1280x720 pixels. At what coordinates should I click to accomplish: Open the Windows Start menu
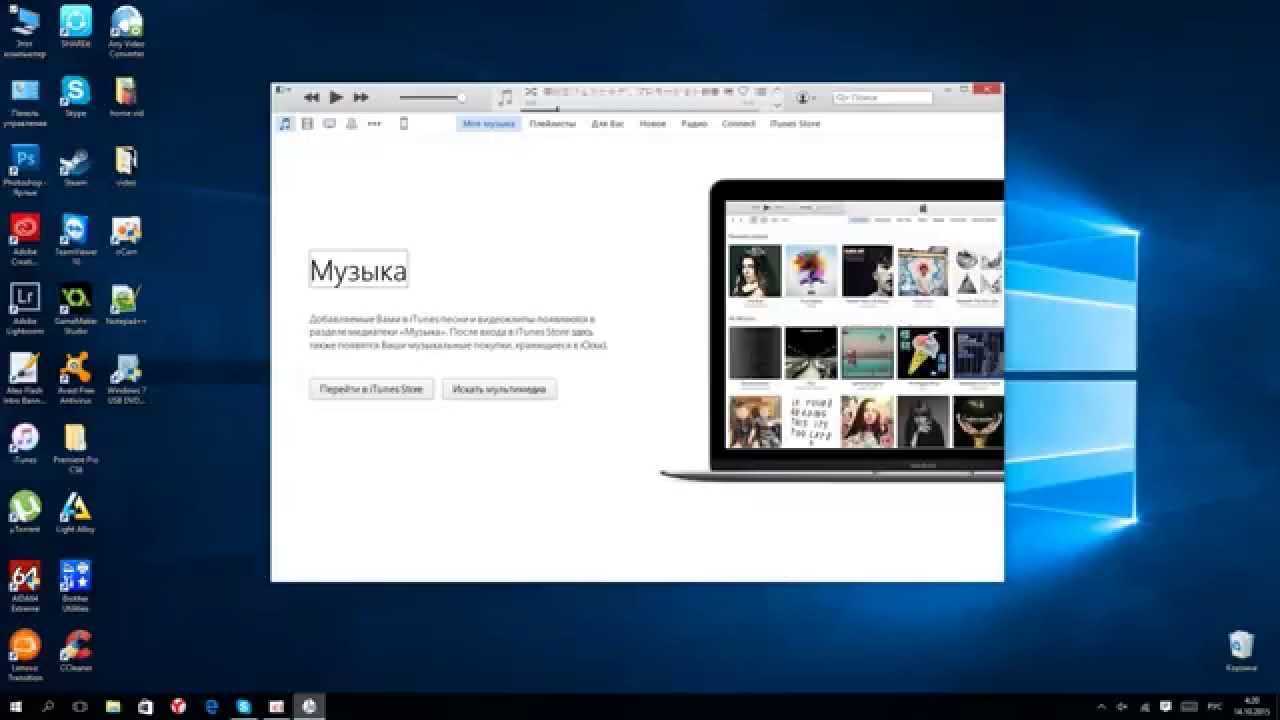(x=16, y=706)
